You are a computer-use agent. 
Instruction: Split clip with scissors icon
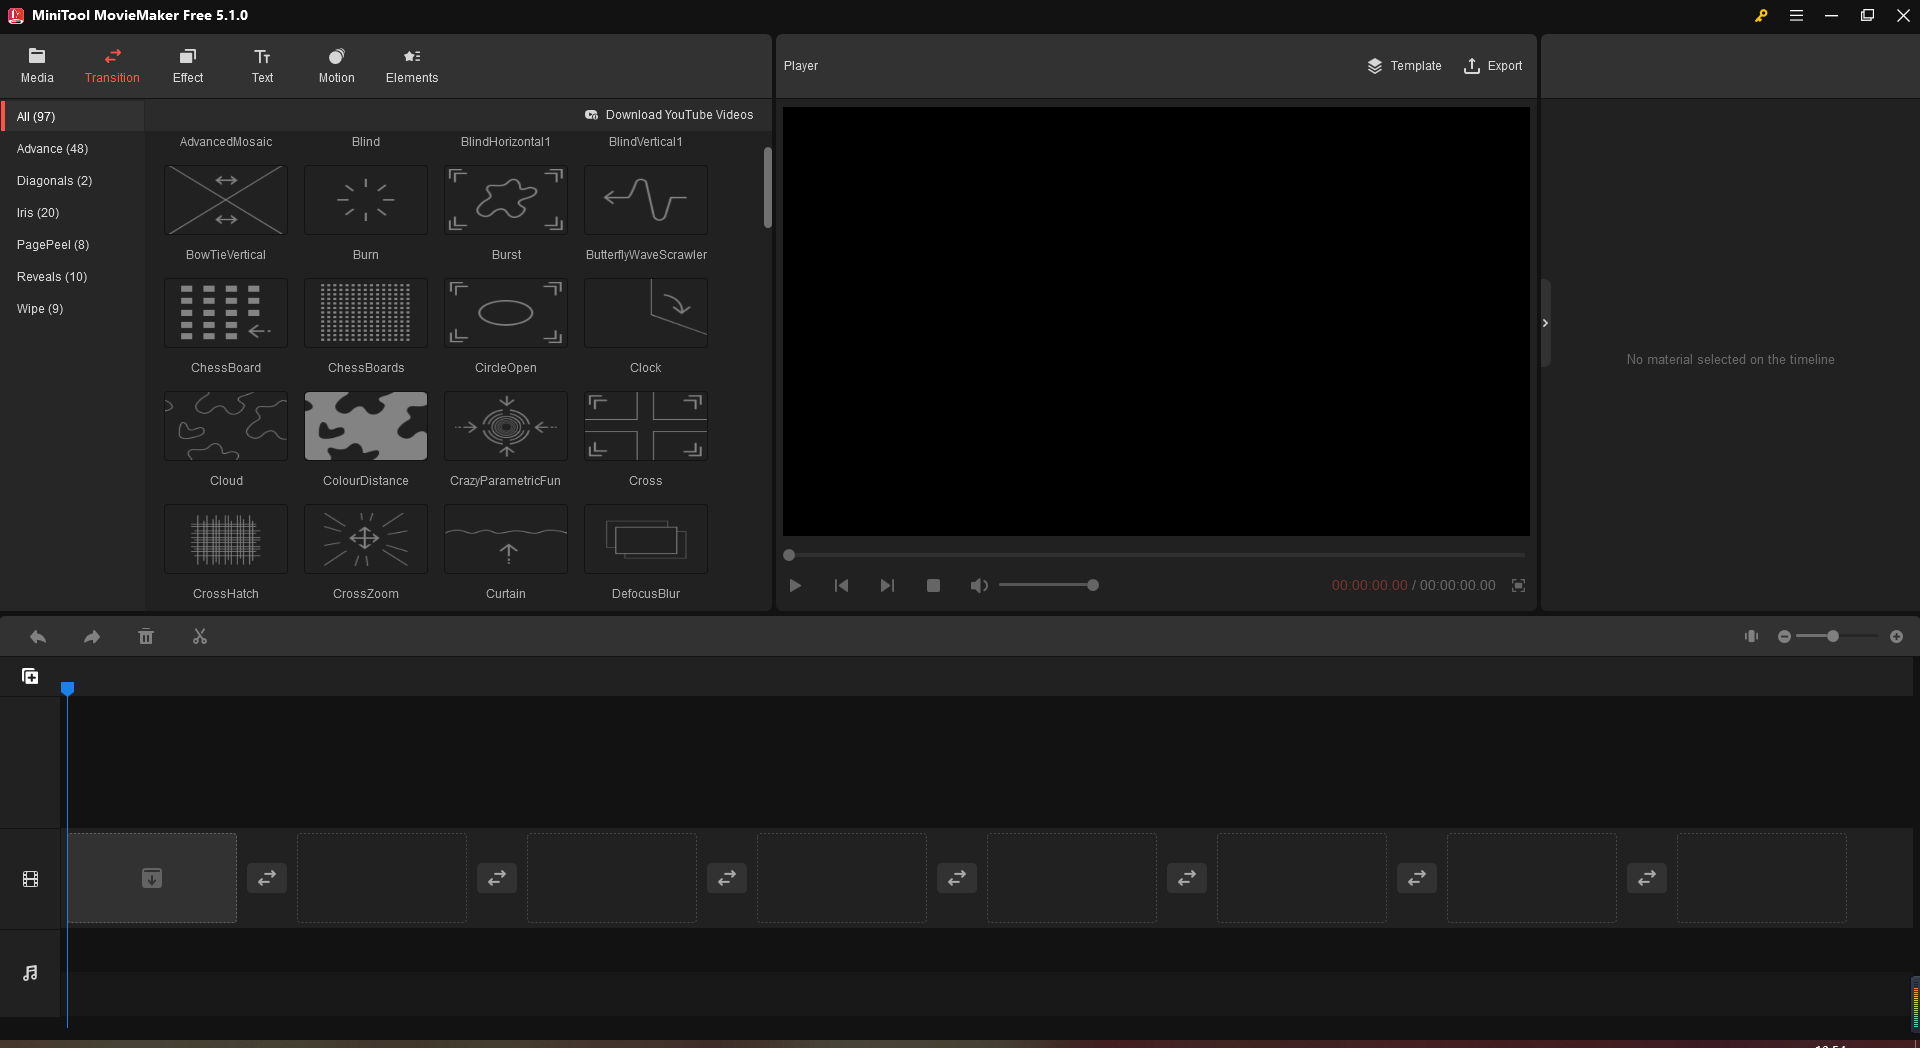pos(200,637)
